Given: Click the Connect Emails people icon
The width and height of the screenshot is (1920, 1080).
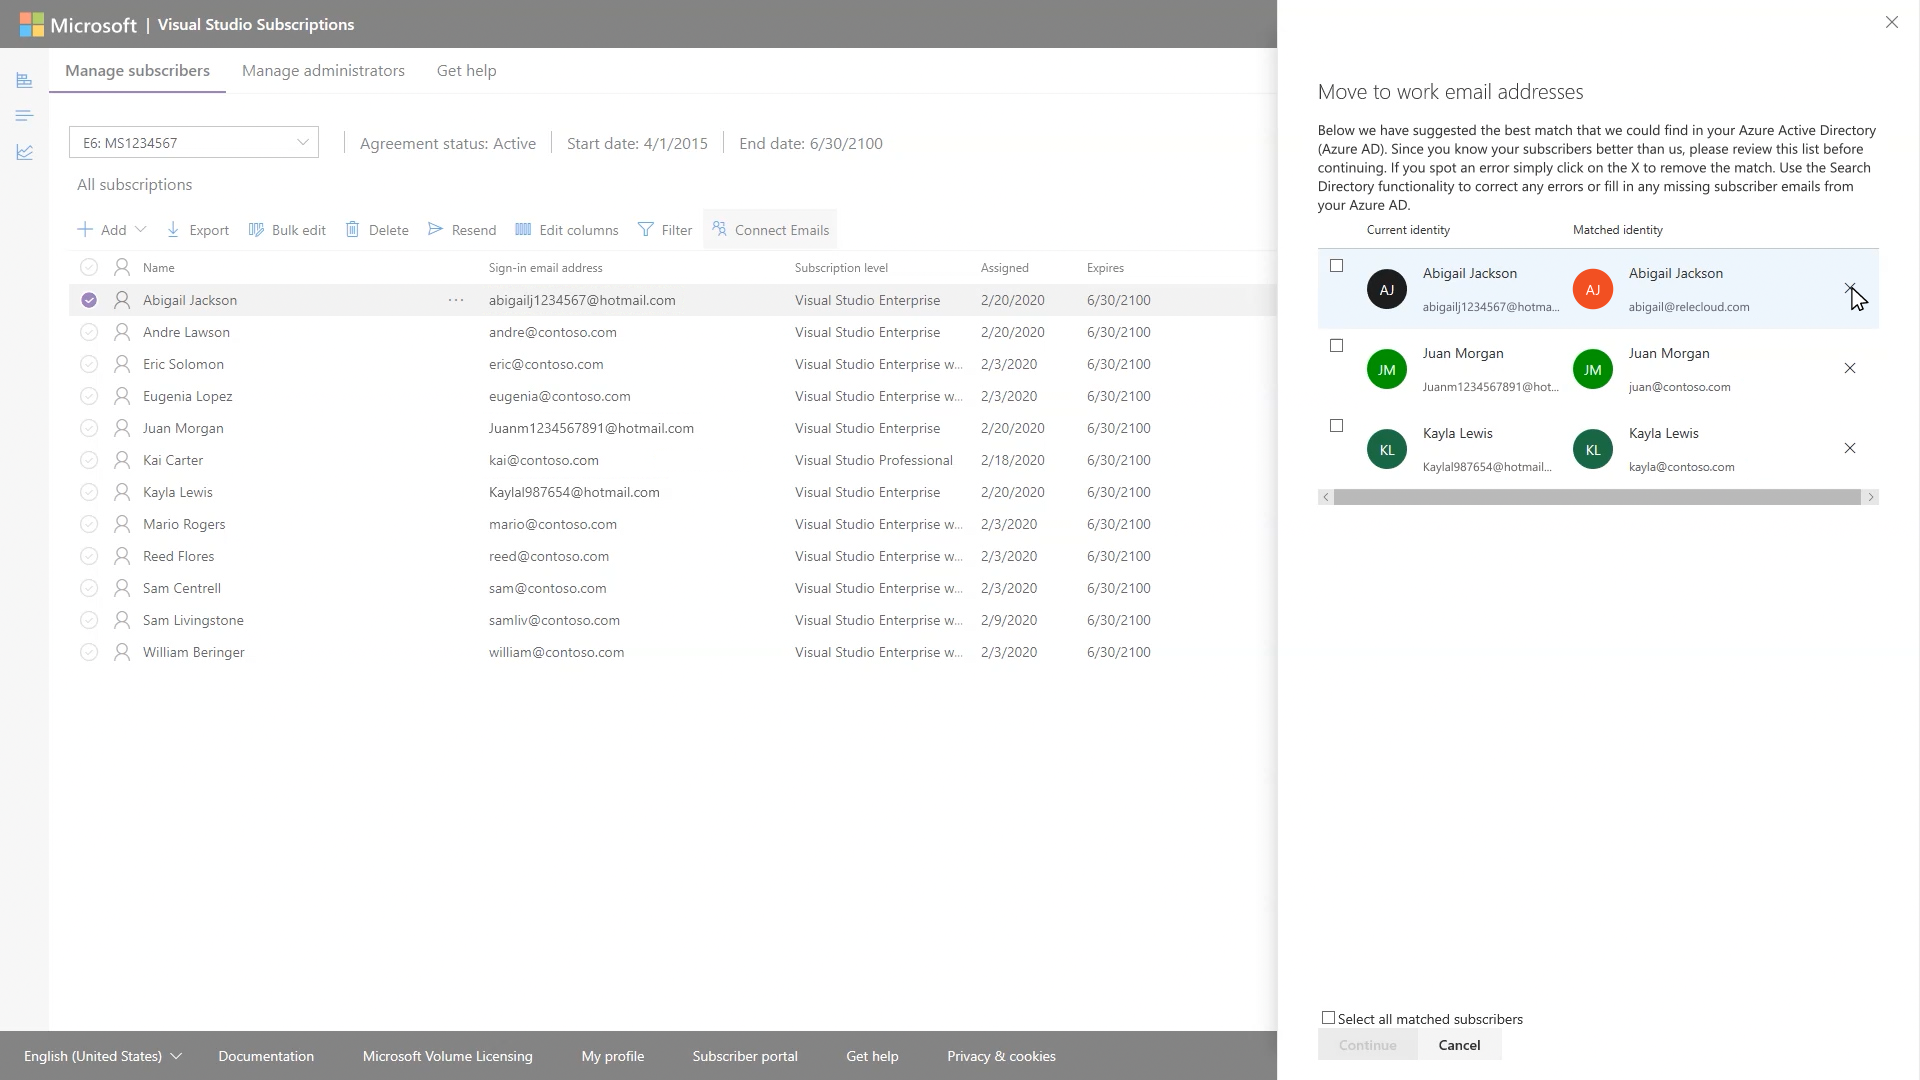Looking at the screenshot, I should pos(719,229).
